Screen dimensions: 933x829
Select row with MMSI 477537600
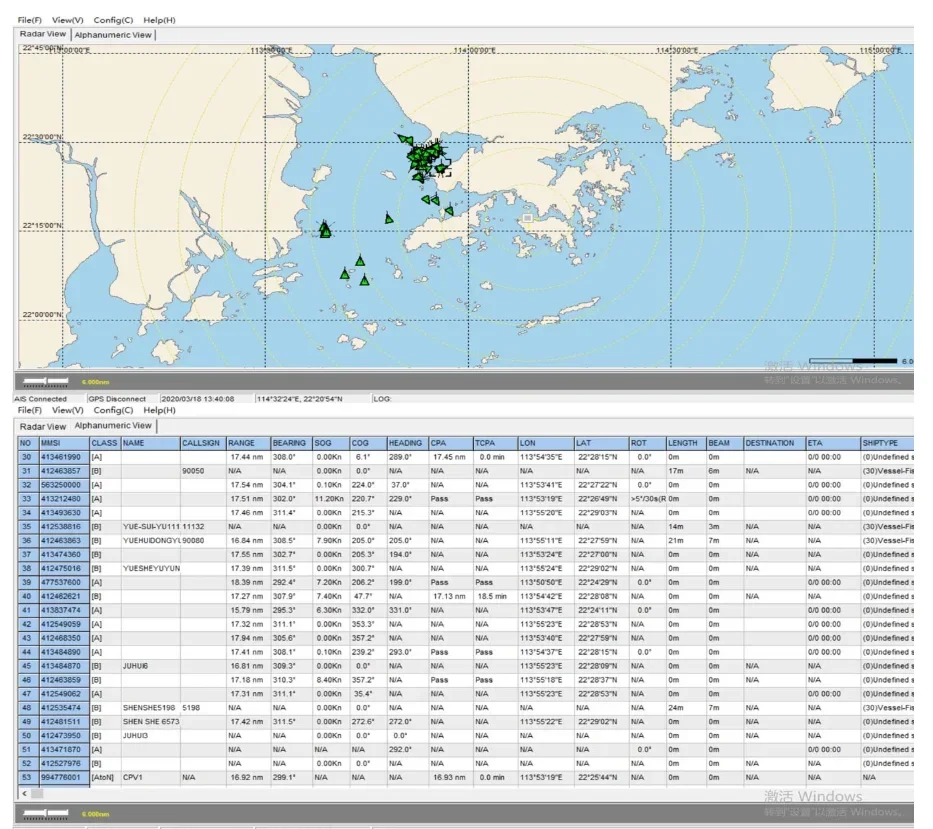pyautogui.click(x=466, y=582)
